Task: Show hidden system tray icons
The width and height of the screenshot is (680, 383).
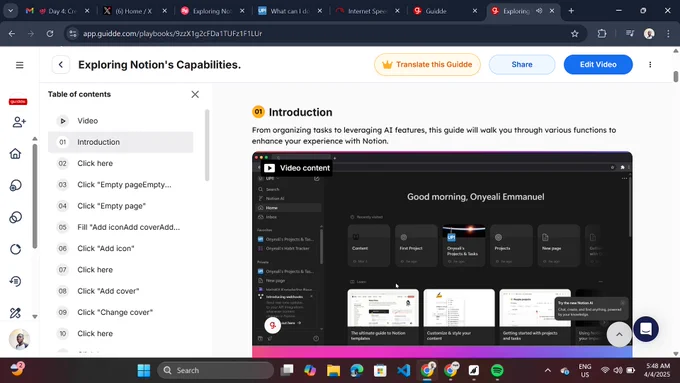Action: [x=548, y=370]
